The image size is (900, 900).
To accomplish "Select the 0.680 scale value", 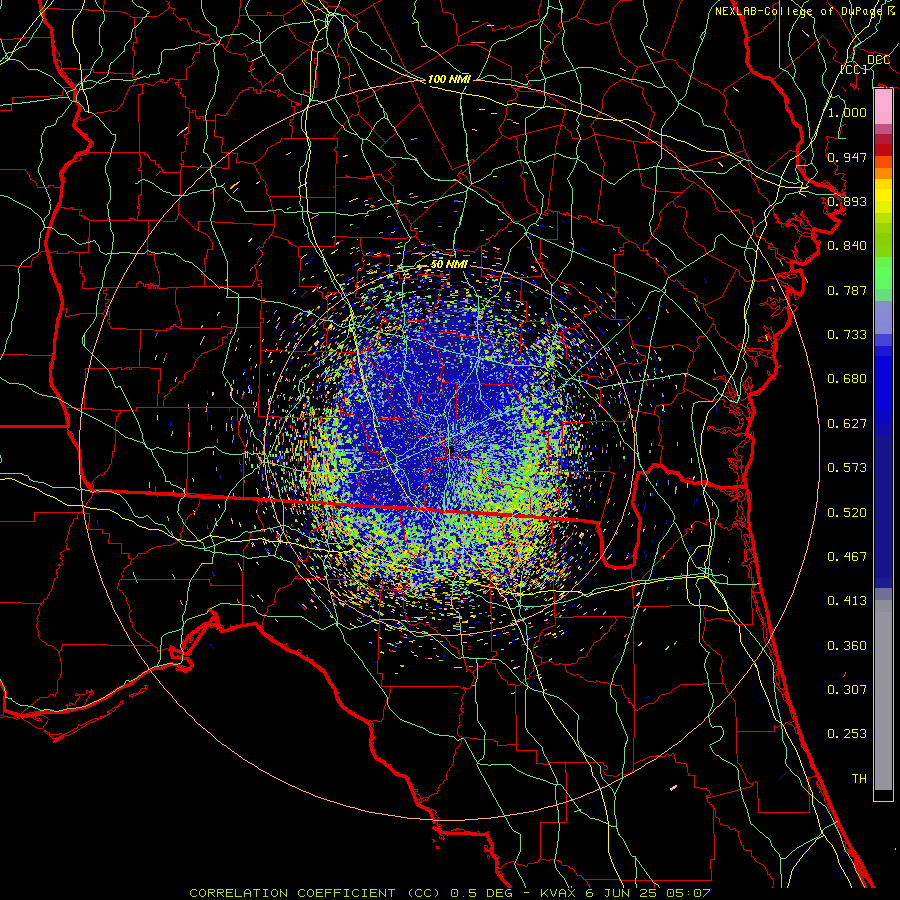I will click(847, 379).
